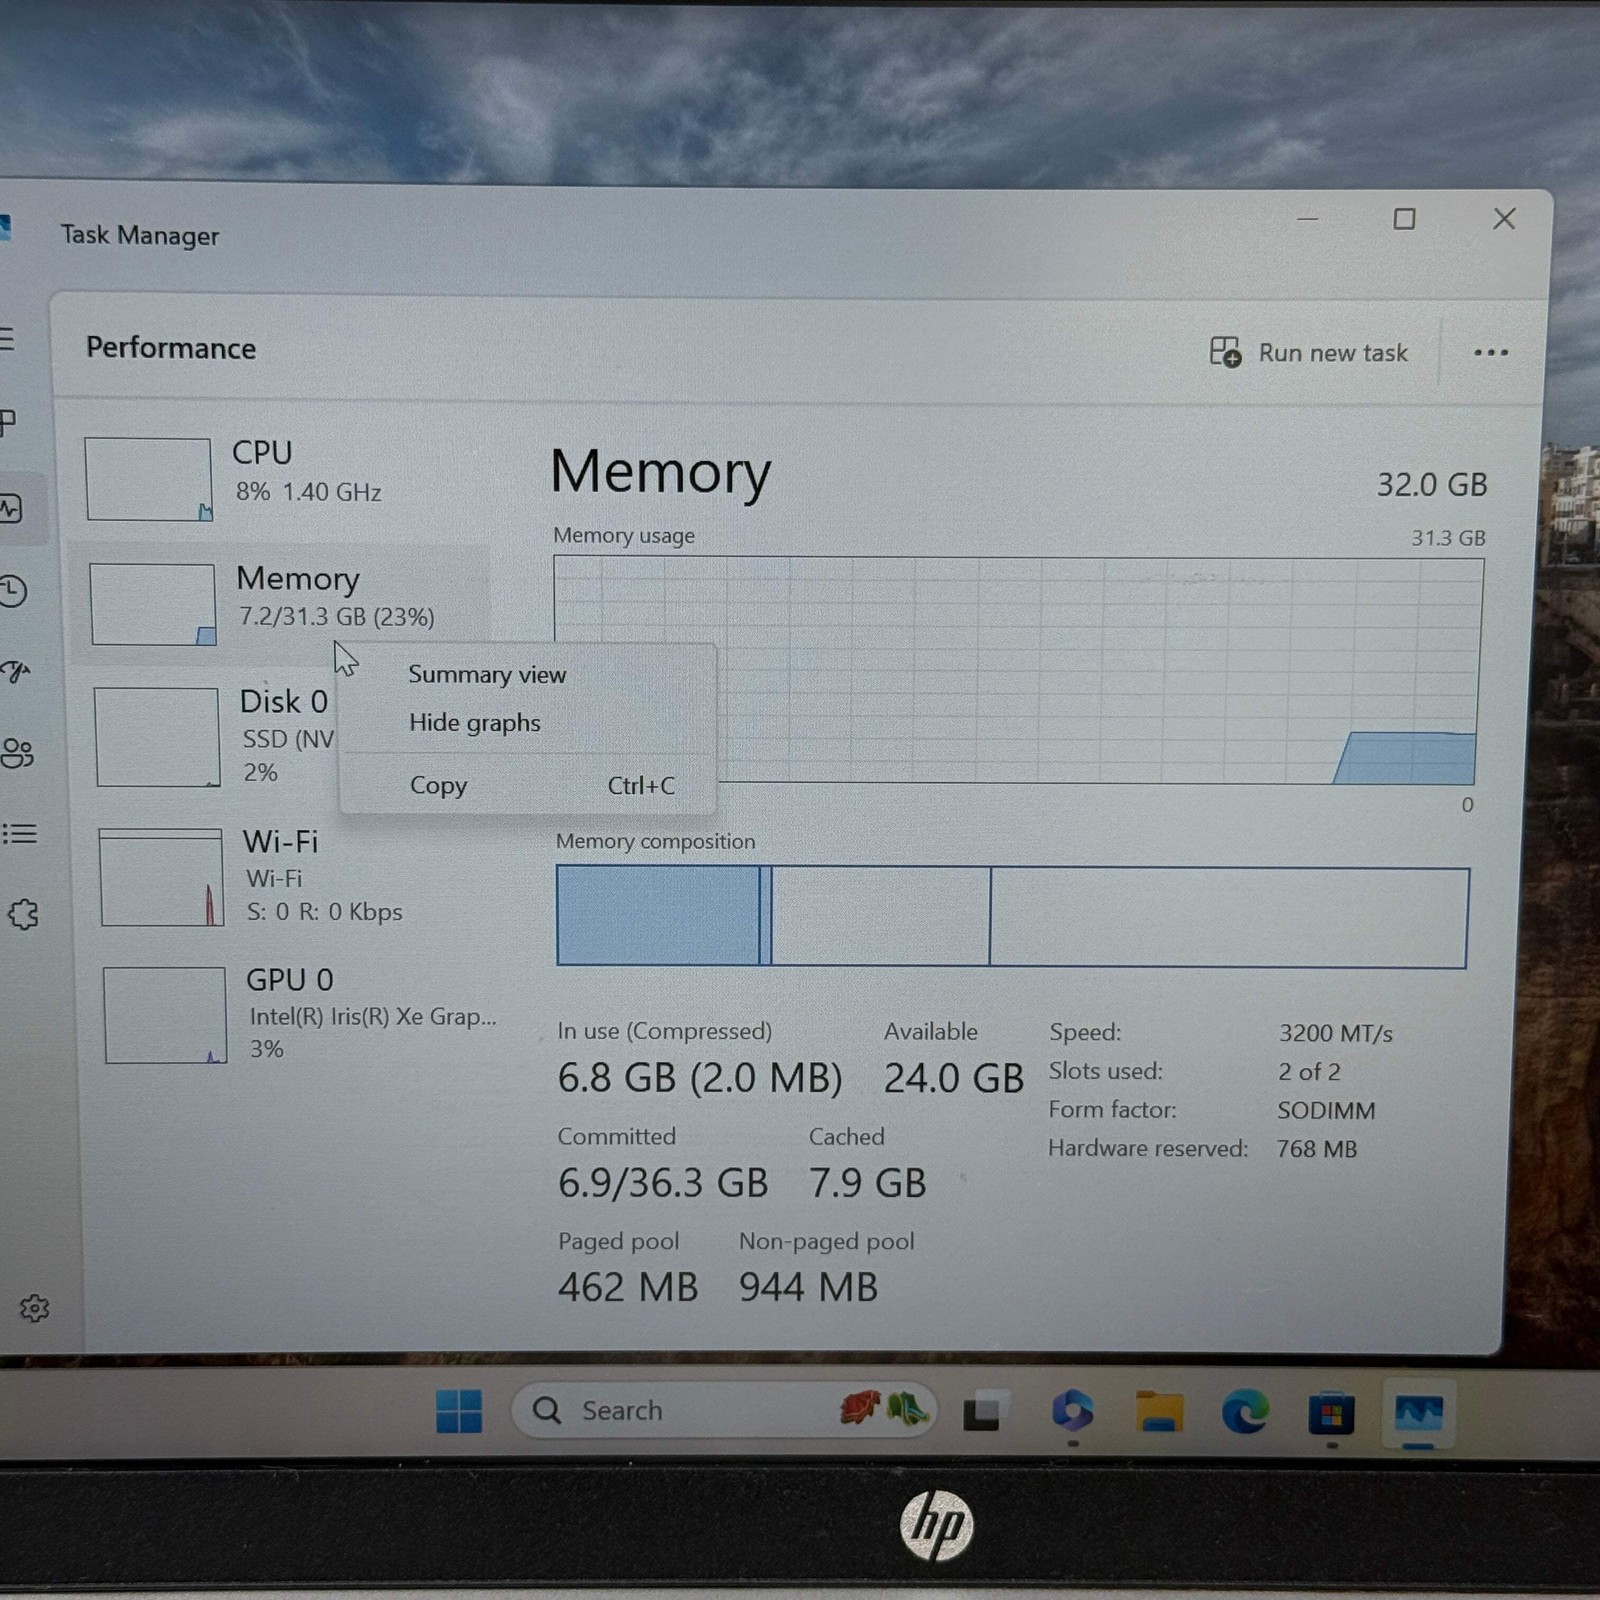Open the Startup apps sidebar icon

pos(15,671)
